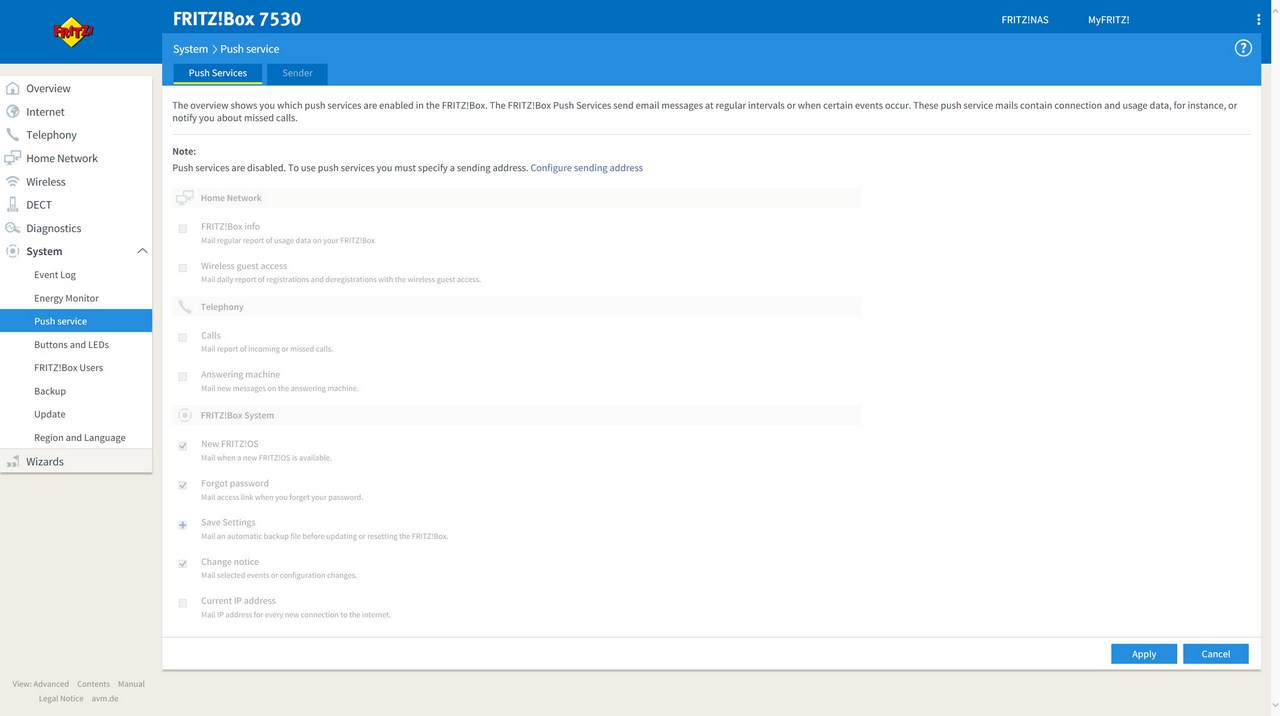
Task: Collapse the System menu chevron
Action: pyautogui.click(x=142, y=251)
